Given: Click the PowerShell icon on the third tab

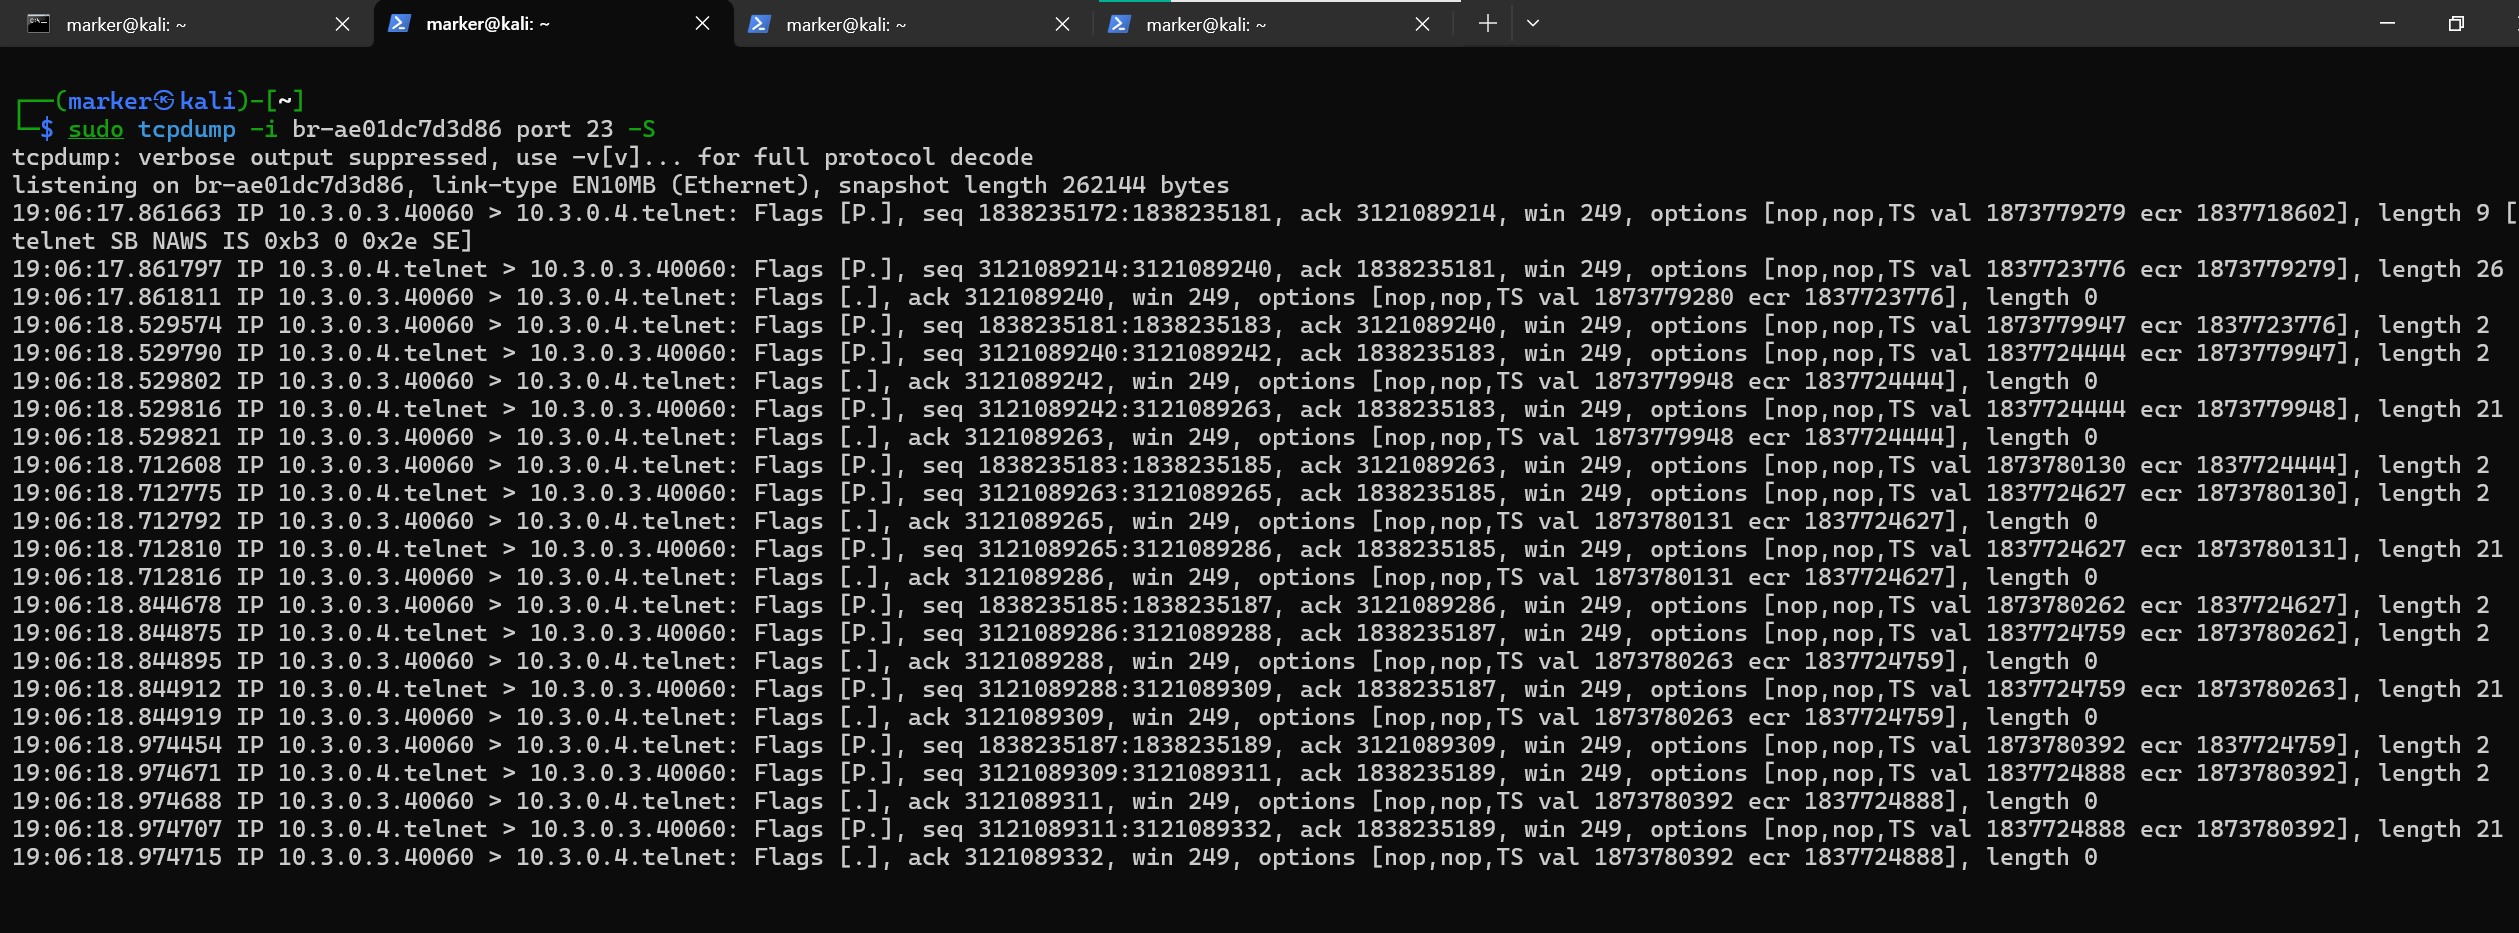Looking at the screenshot, I should [759, 24].
